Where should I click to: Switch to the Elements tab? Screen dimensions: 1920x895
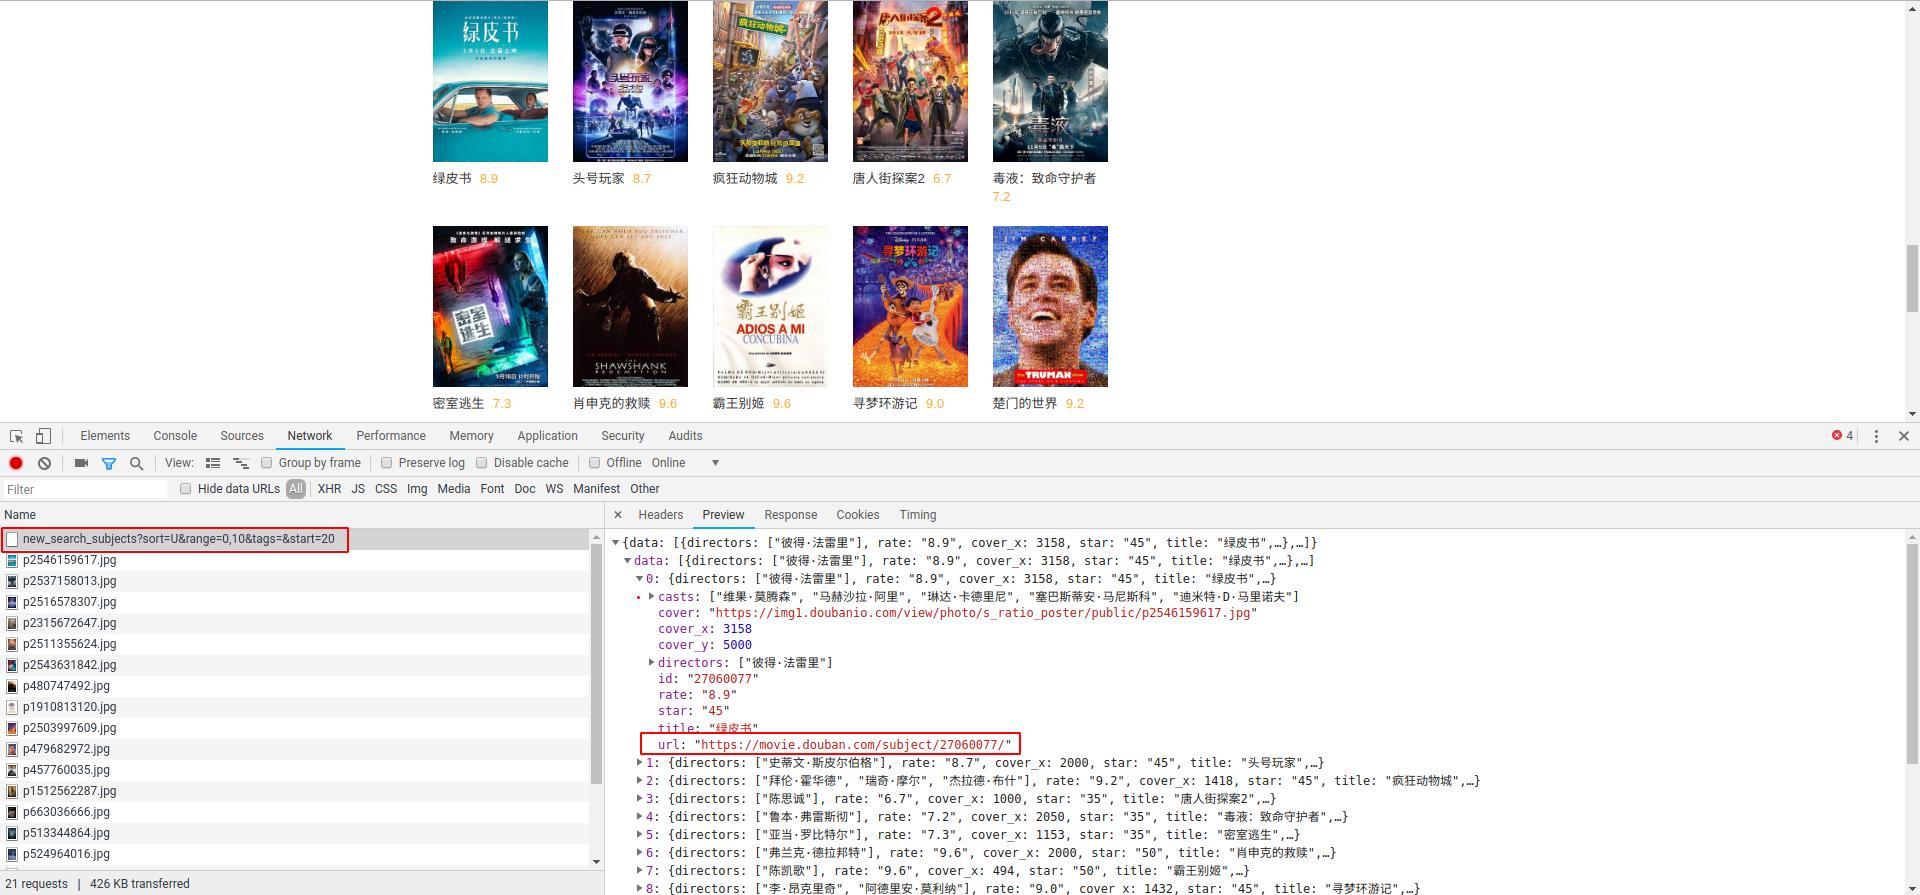pos(105,436)
